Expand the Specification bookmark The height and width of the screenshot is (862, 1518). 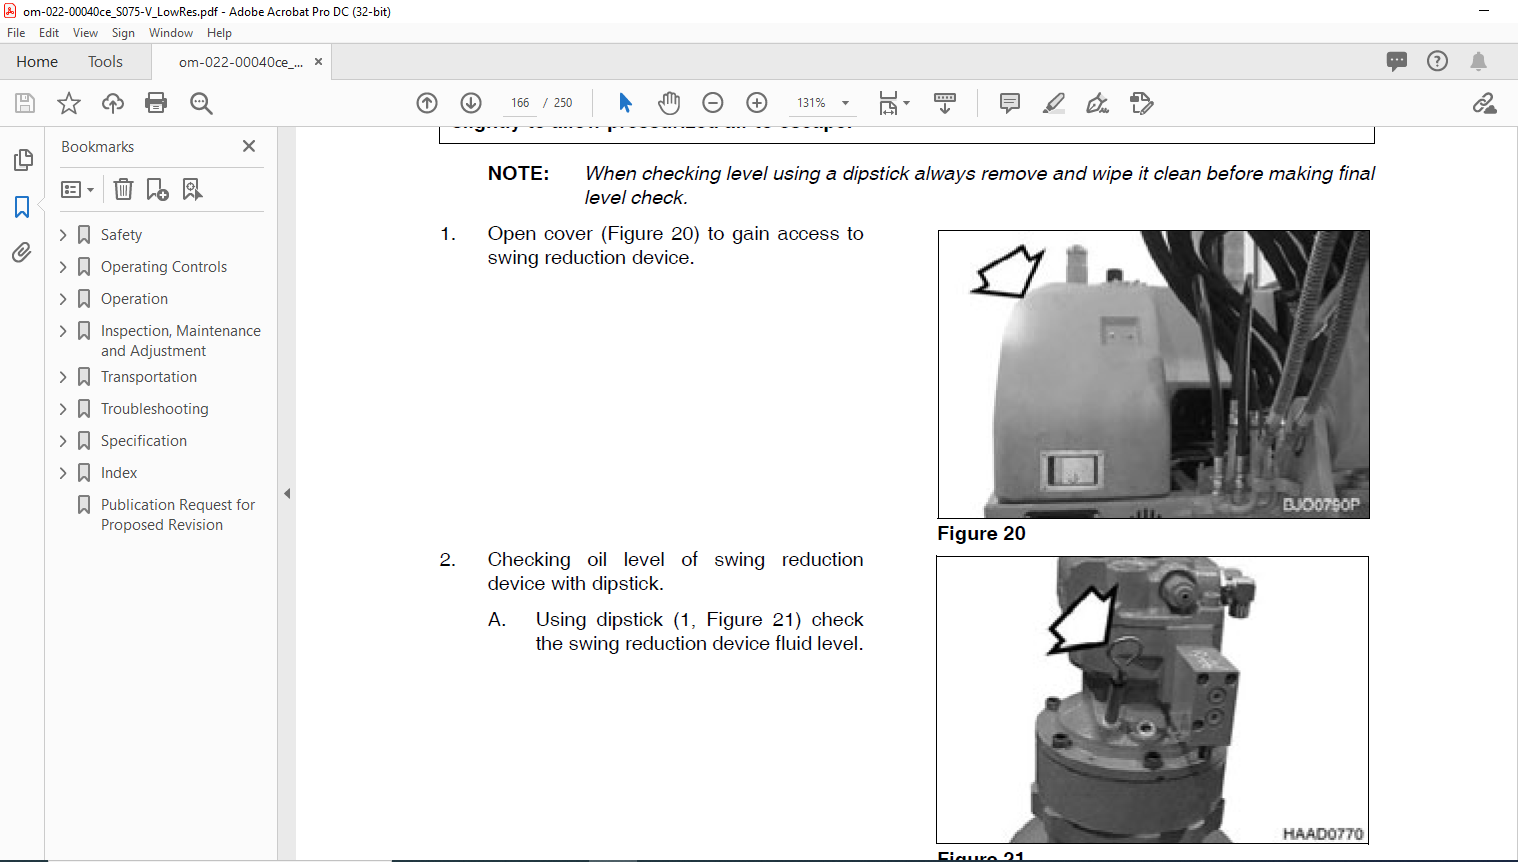coord(63,441)
